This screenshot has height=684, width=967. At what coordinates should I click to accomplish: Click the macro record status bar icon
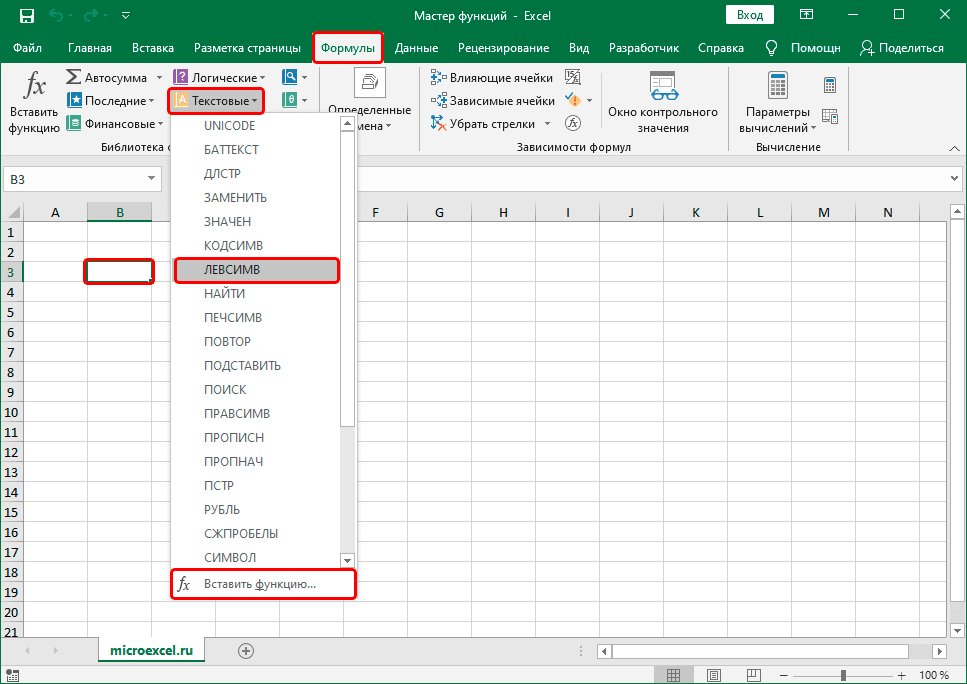[12, 675]
